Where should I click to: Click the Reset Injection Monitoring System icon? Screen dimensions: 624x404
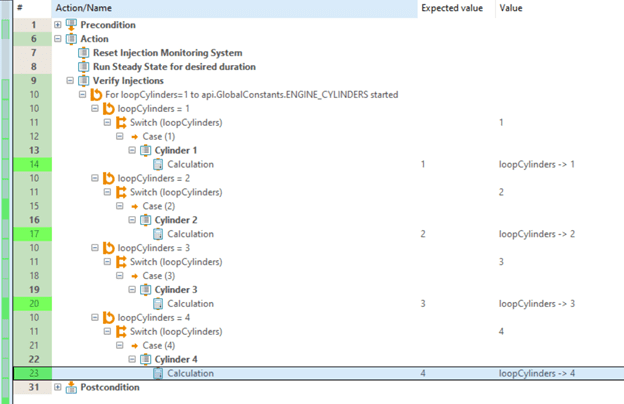click(x=84, y=53)
